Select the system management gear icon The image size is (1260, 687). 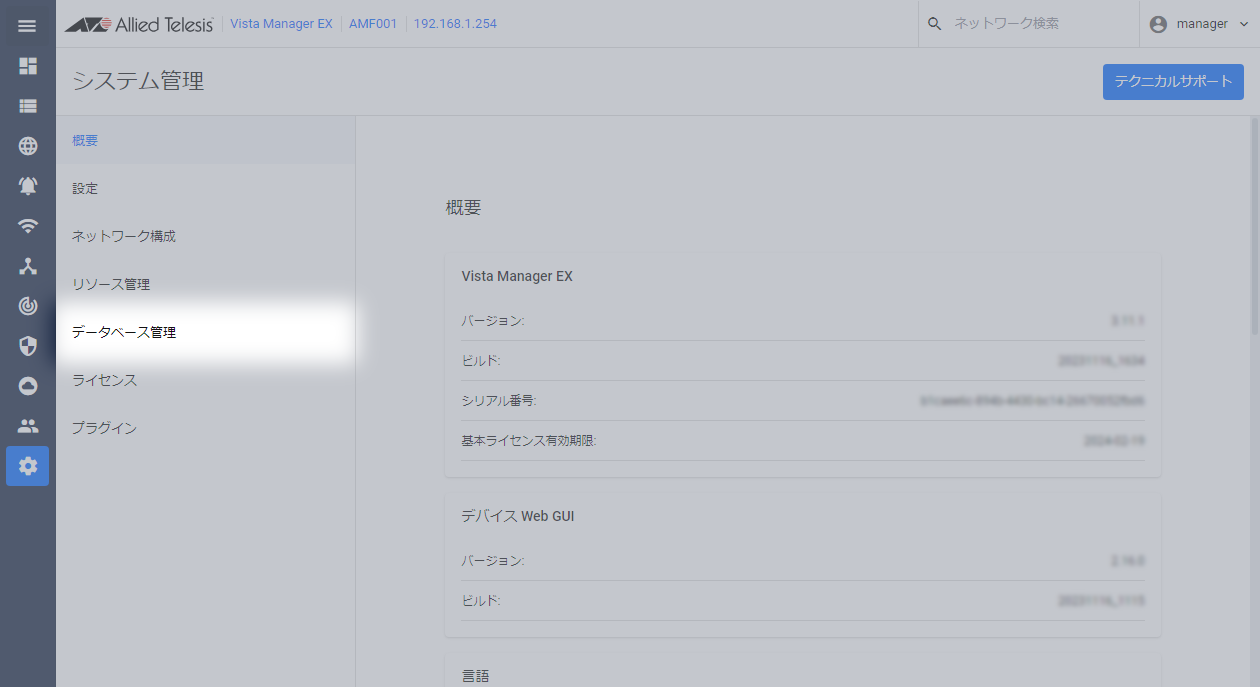pos(28,466)
